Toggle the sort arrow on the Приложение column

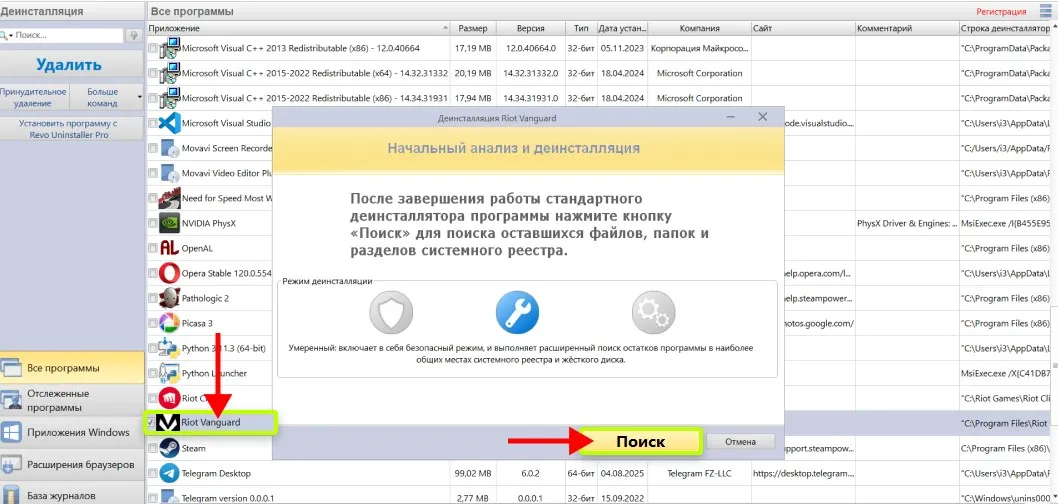click(445, 28)
